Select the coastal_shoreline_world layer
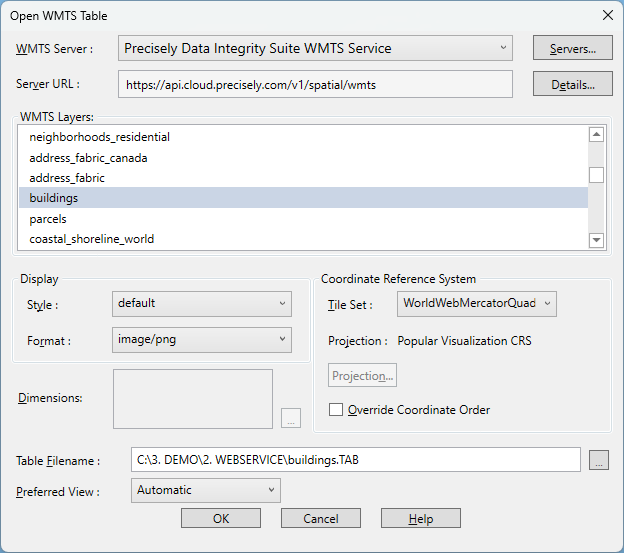 click(92, 239)
